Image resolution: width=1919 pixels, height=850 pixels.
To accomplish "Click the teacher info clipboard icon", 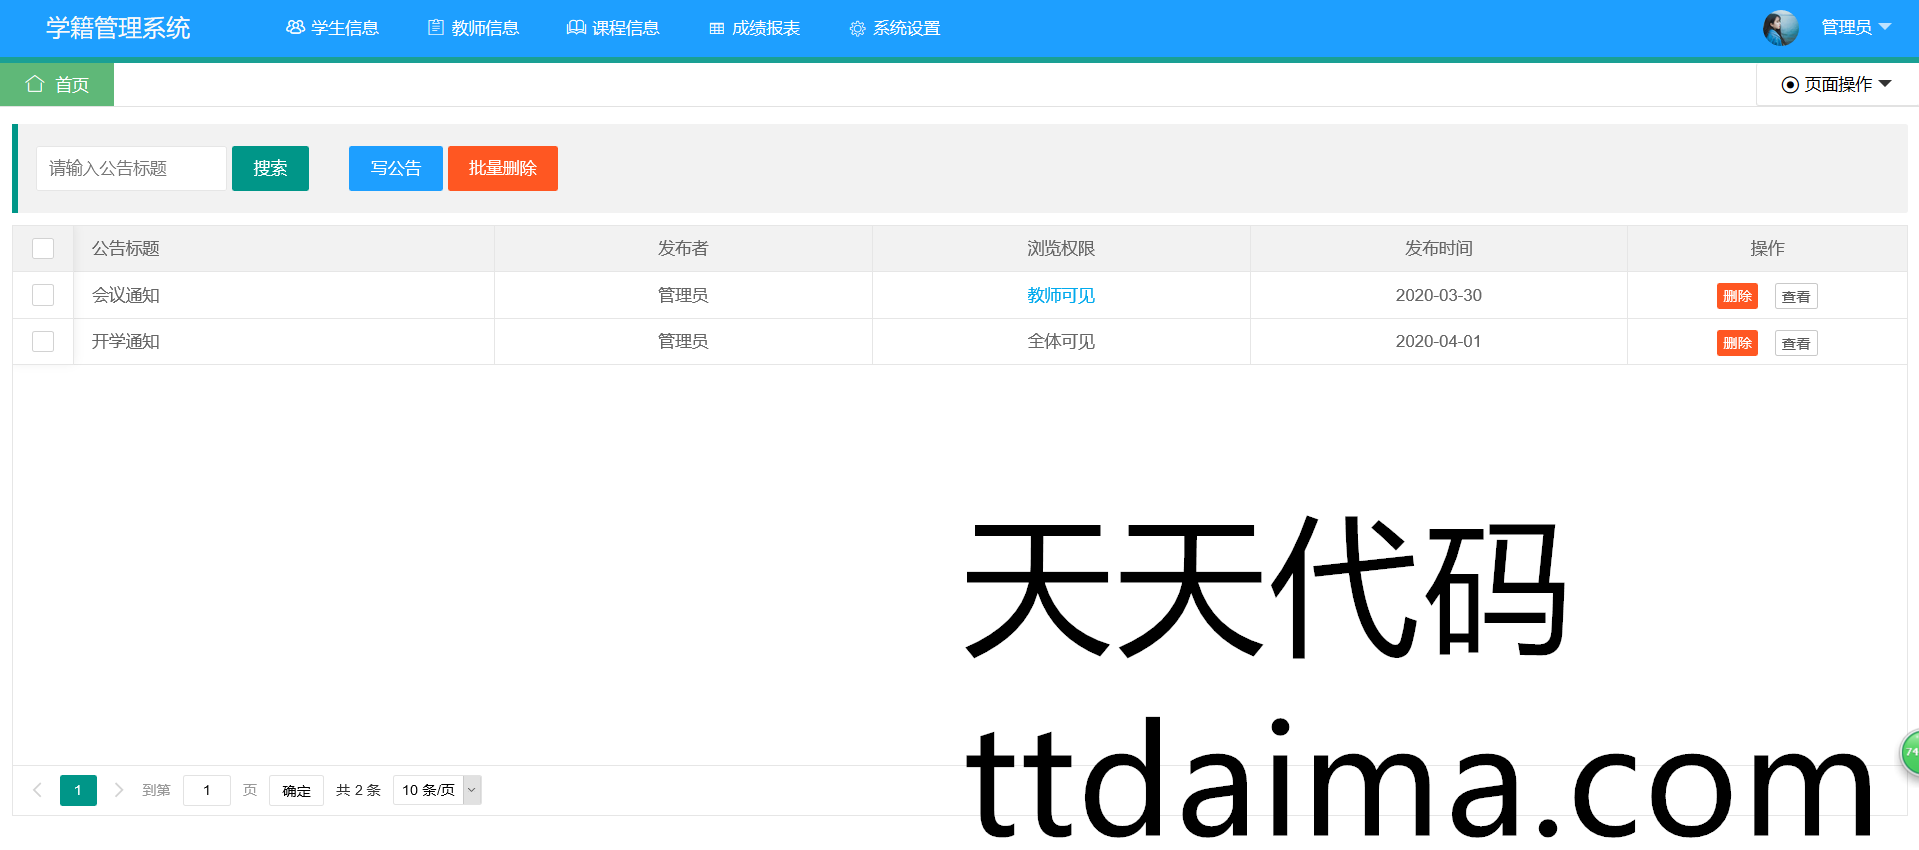I will pyautogui.click(x=436, y=28).
